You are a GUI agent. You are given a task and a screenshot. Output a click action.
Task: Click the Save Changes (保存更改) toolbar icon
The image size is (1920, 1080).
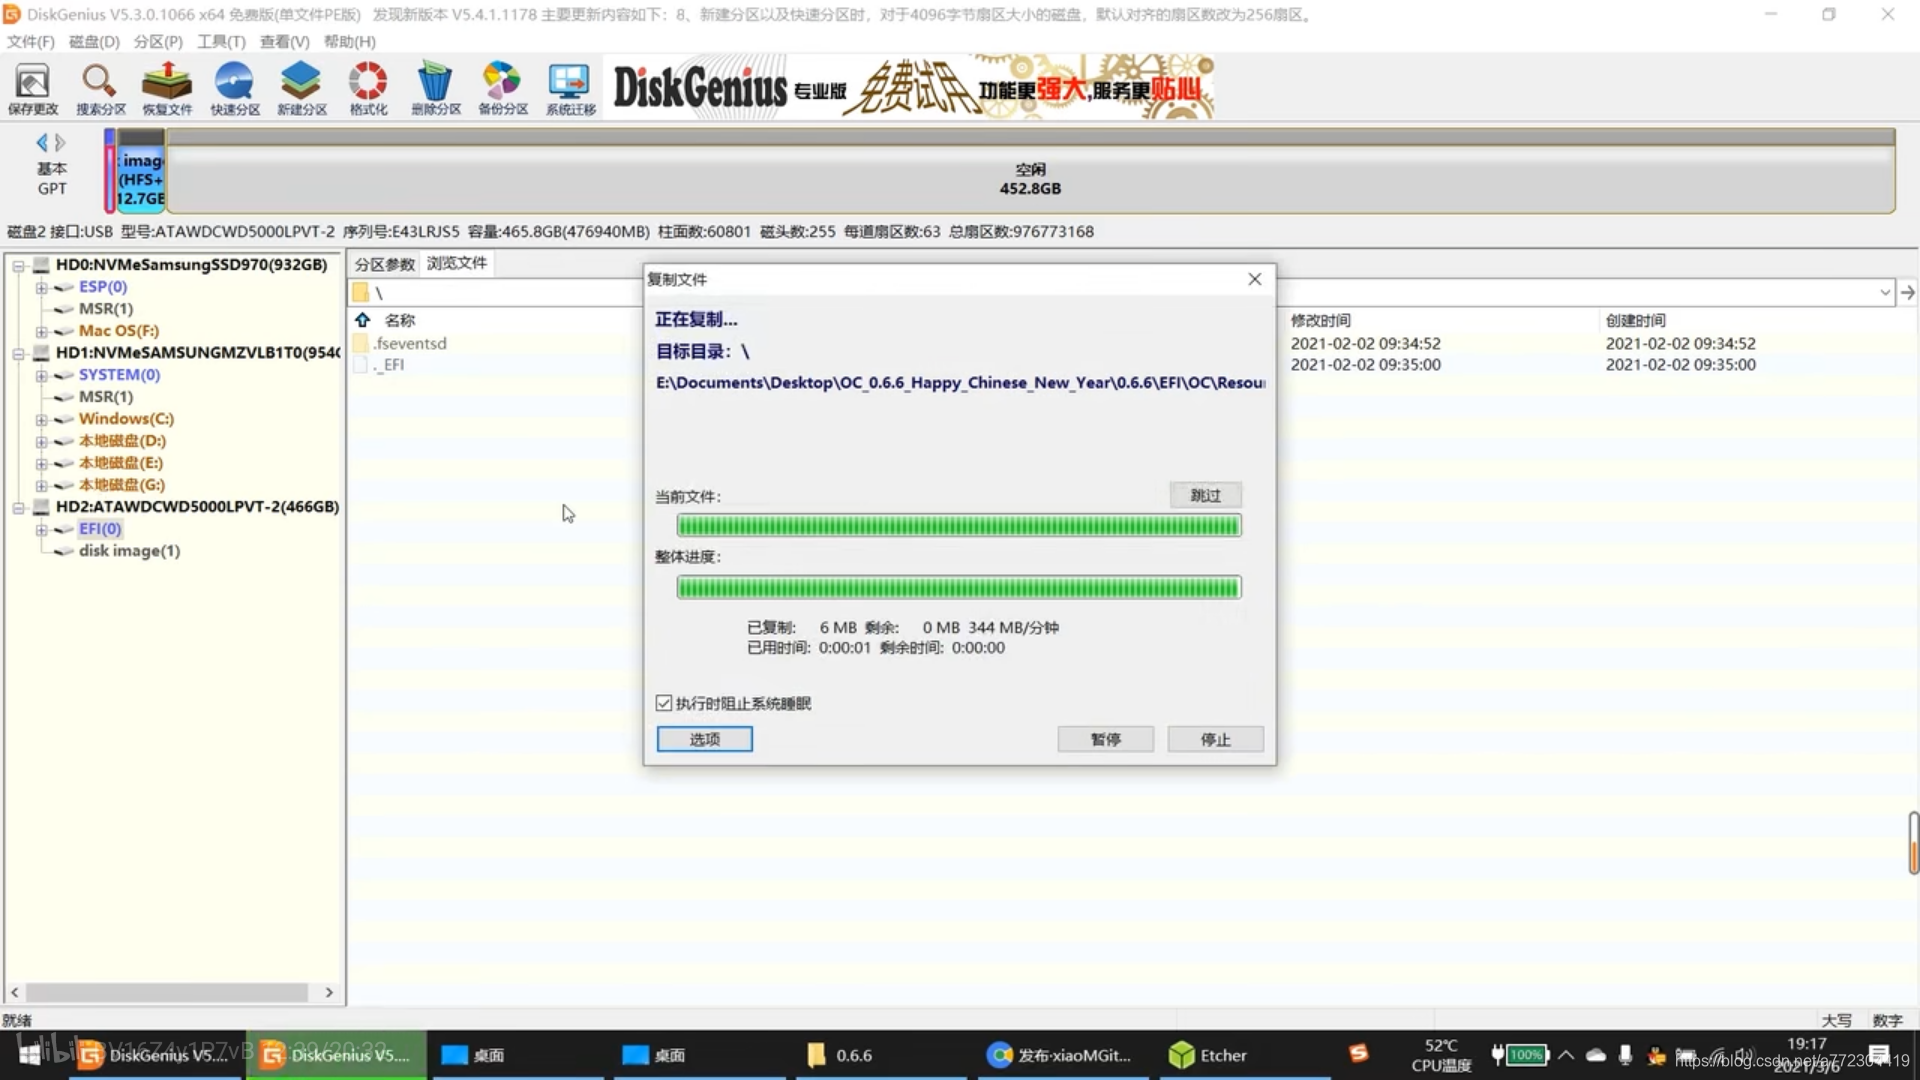point(33,88)
